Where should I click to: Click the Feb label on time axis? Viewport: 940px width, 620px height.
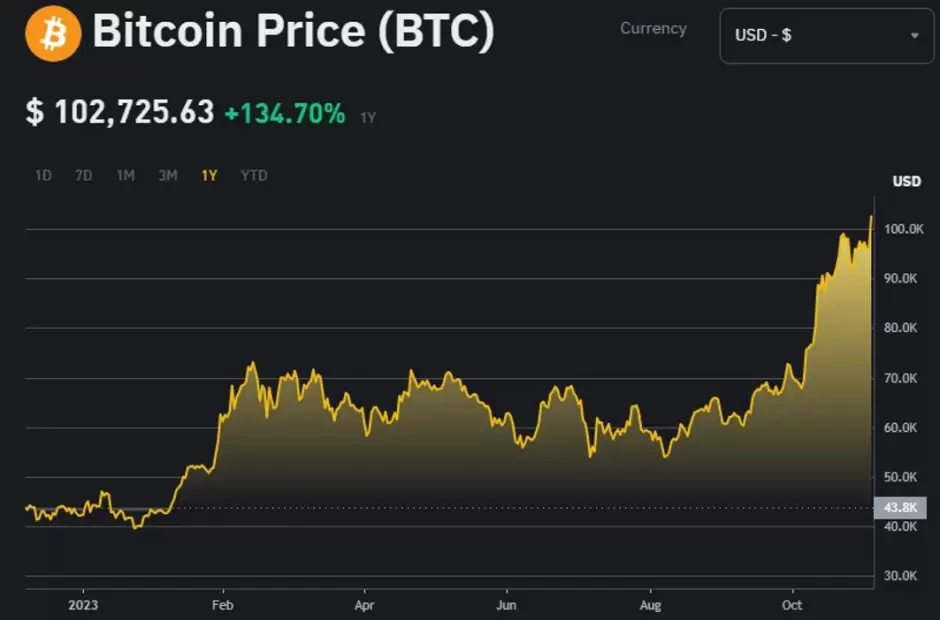[x=222, y=604]
